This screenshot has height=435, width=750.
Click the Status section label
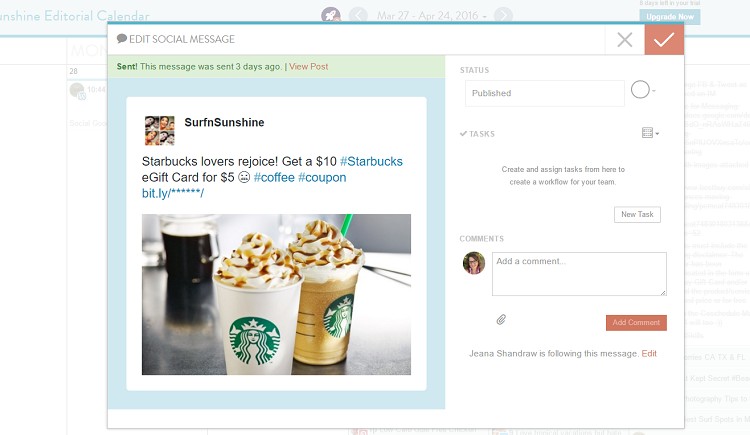[x=474, y=70]
